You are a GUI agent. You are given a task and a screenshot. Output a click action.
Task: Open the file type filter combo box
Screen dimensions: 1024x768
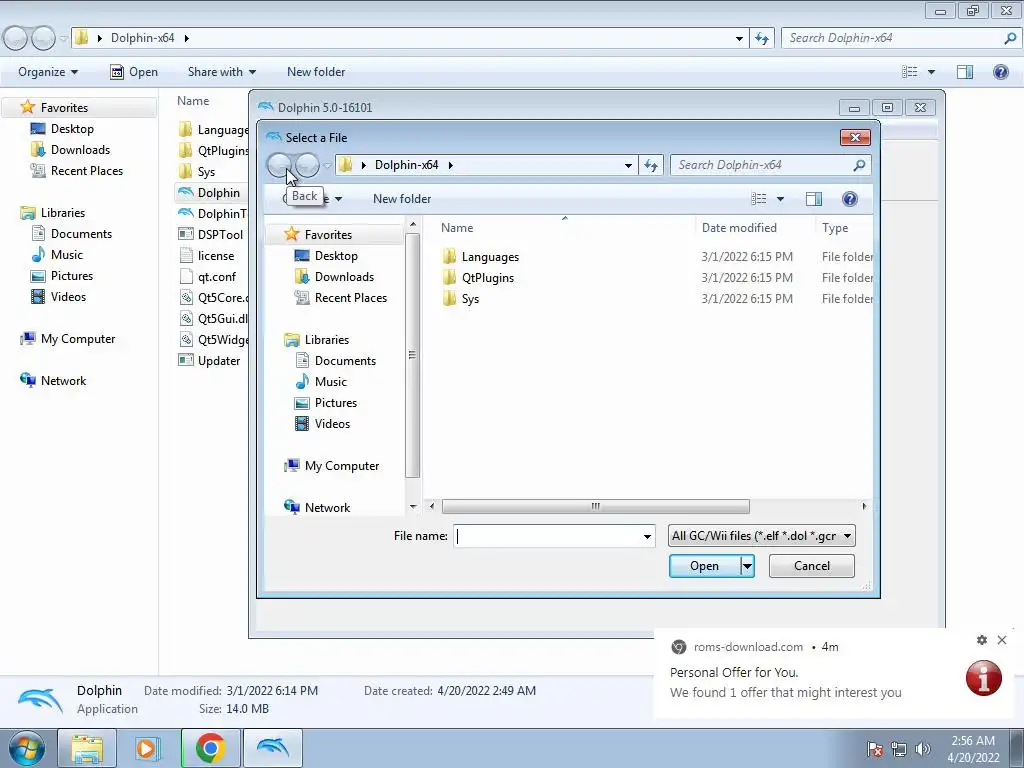point(761,536)
